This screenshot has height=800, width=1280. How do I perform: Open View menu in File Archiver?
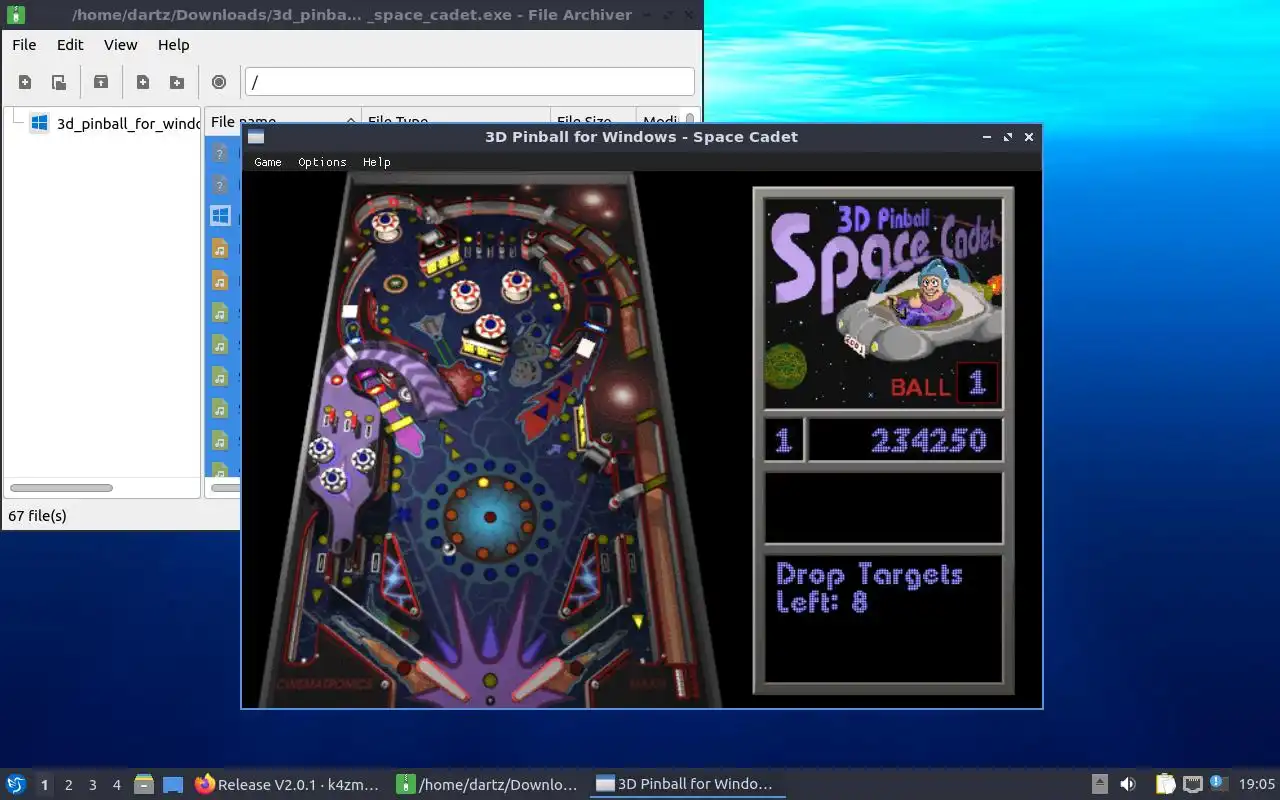(121, 45)
